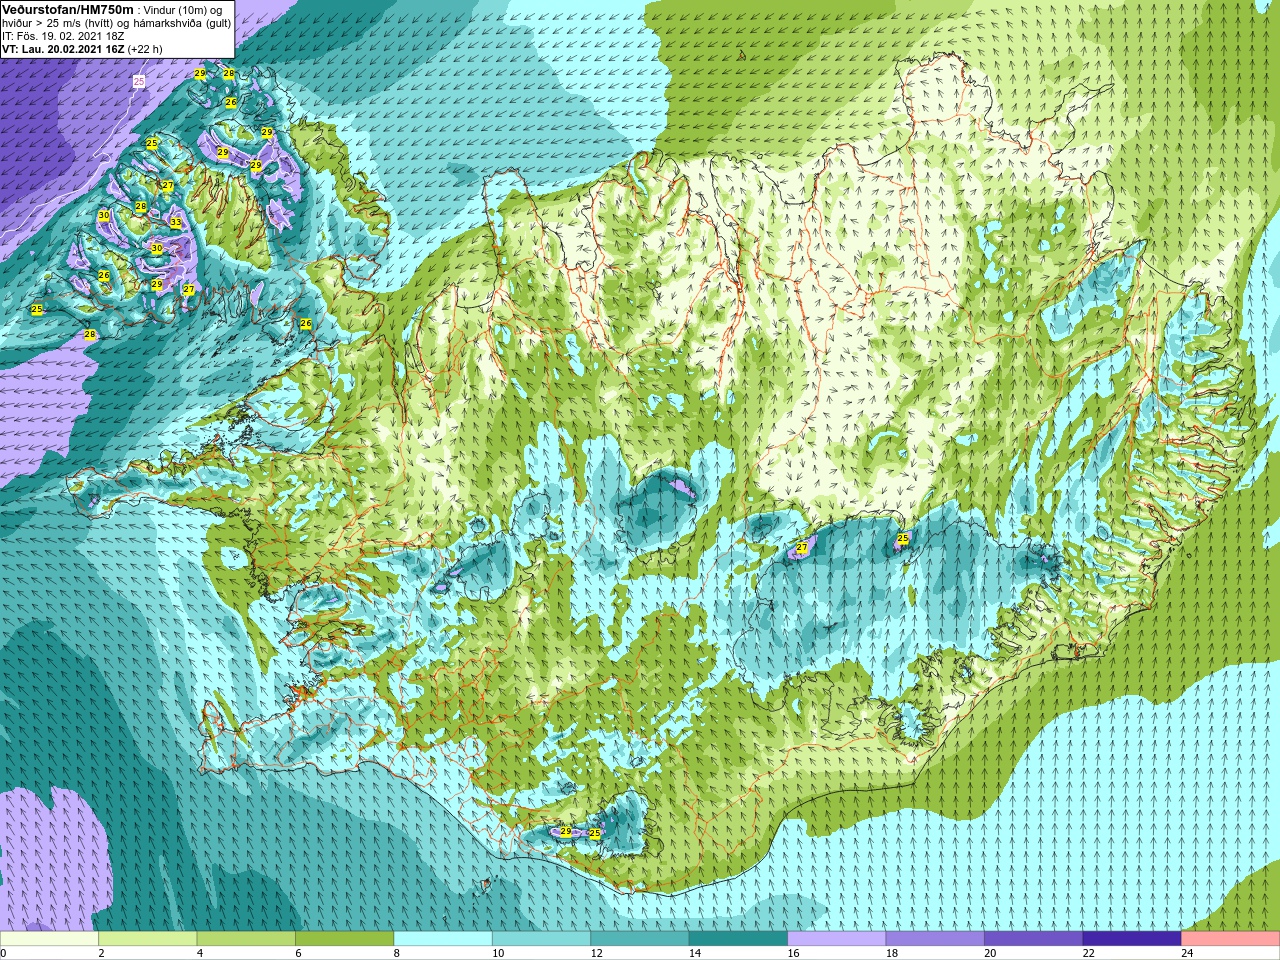Click the 'VT: Lau. 20.02.2021 16Z (+22 h)' line
This screenshot has height=960, width=1280.
[x=82, y=49]
